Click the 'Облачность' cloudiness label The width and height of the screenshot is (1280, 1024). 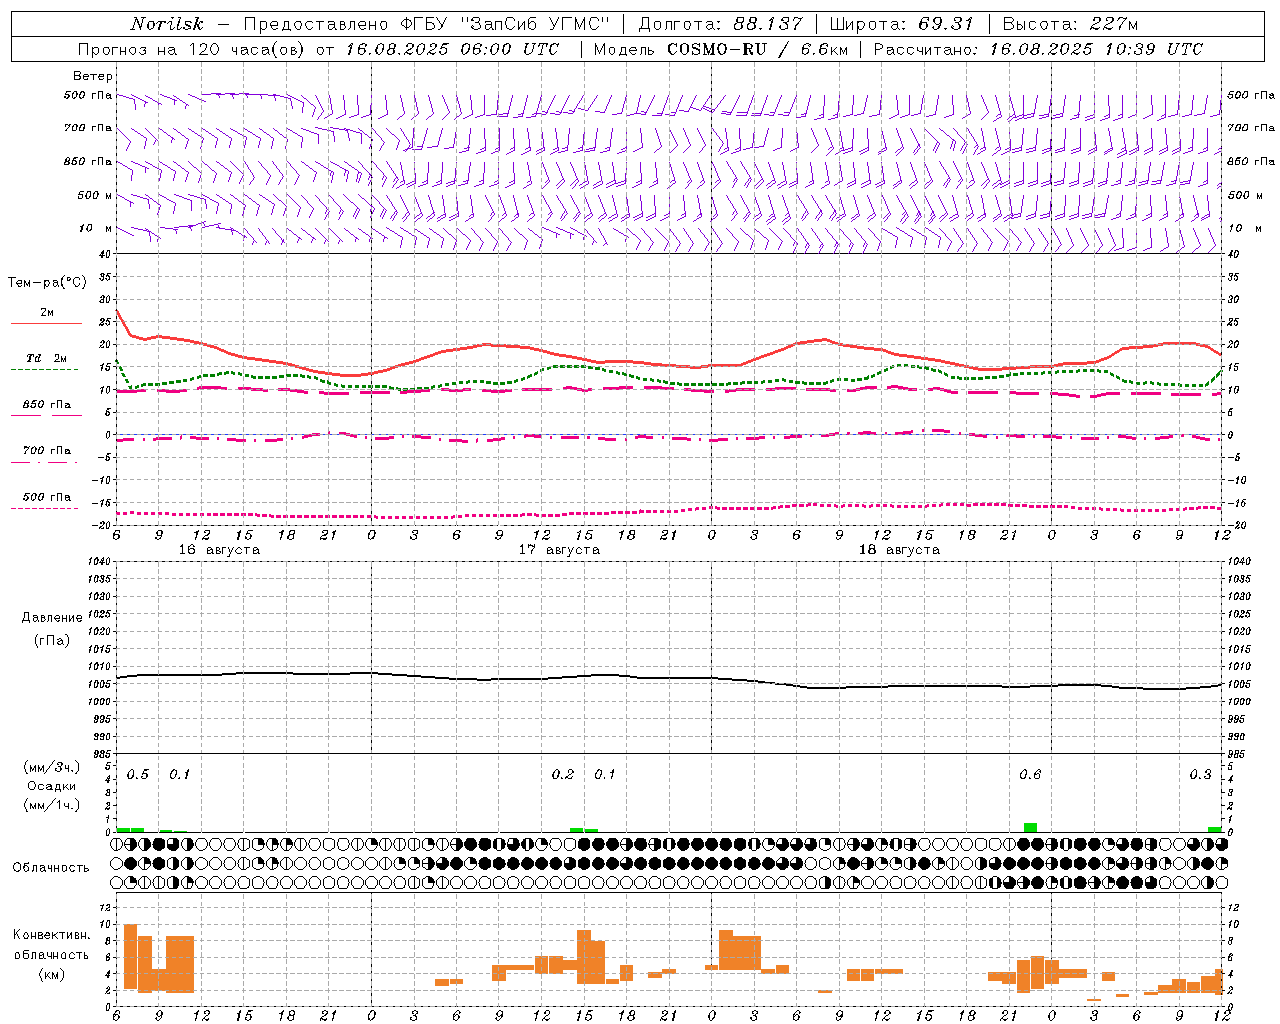51,868
